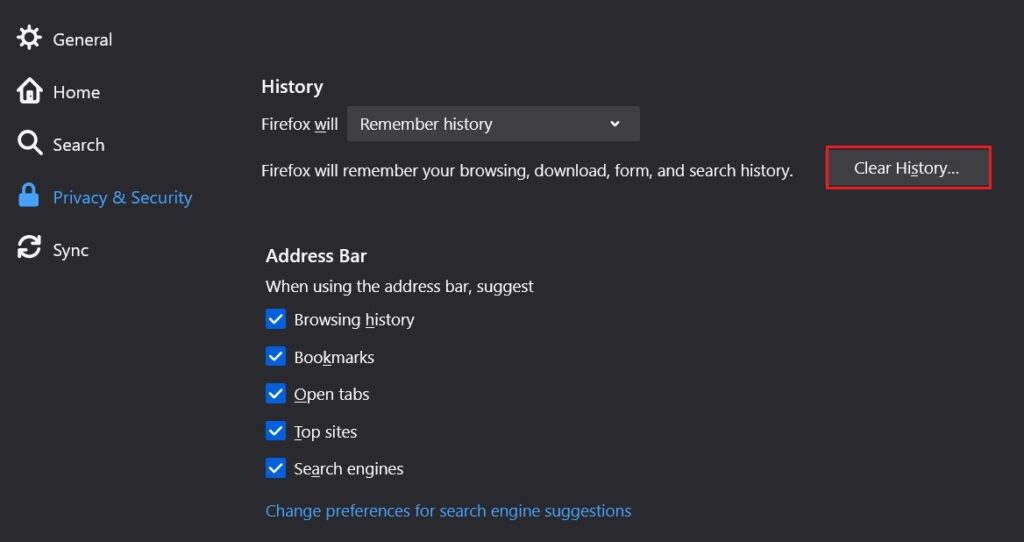The width and height of the screenshot is (1024, 542).
Task: Toggle the Bookmarks checkbox
Action: (276, 357)
